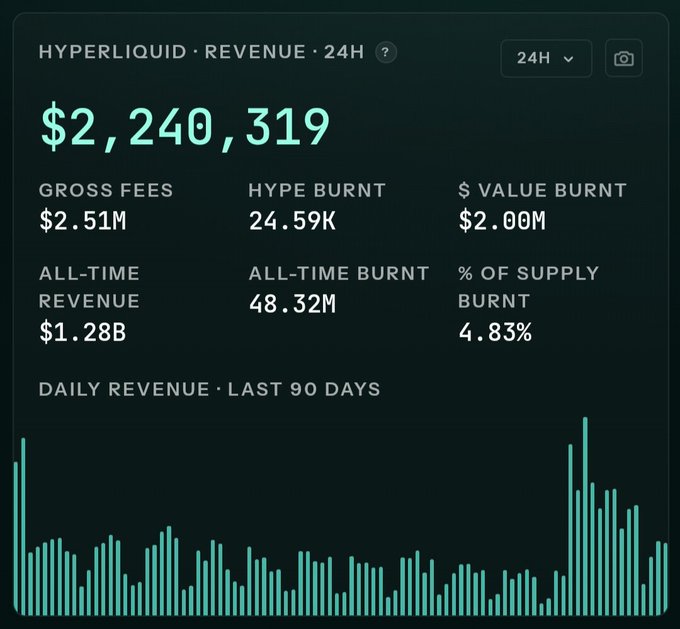
Task: Click the Daily Revenue Last 90 Days heading
Action: (x=209, y=389)
